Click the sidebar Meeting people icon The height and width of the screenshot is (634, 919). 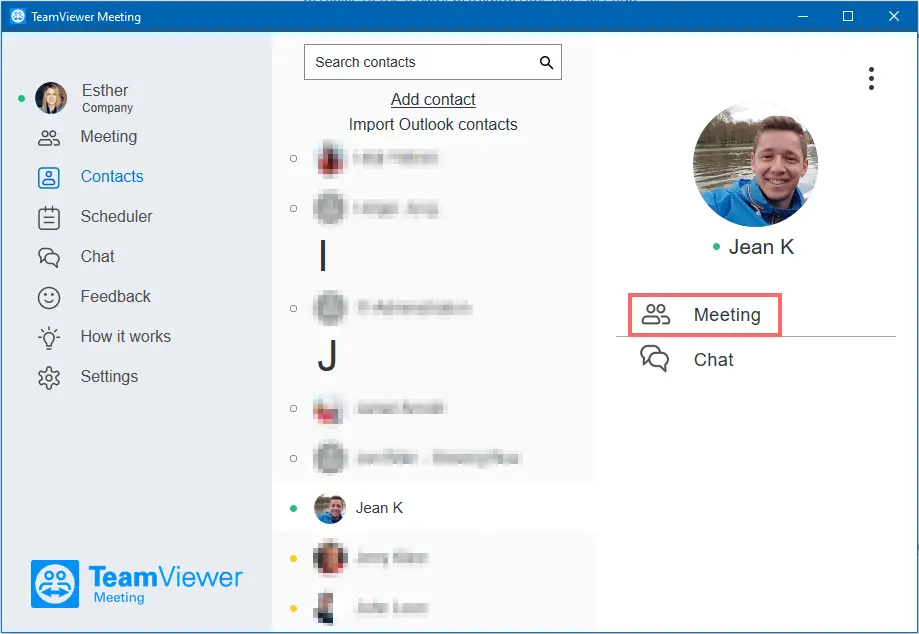[x=49, y=138]
